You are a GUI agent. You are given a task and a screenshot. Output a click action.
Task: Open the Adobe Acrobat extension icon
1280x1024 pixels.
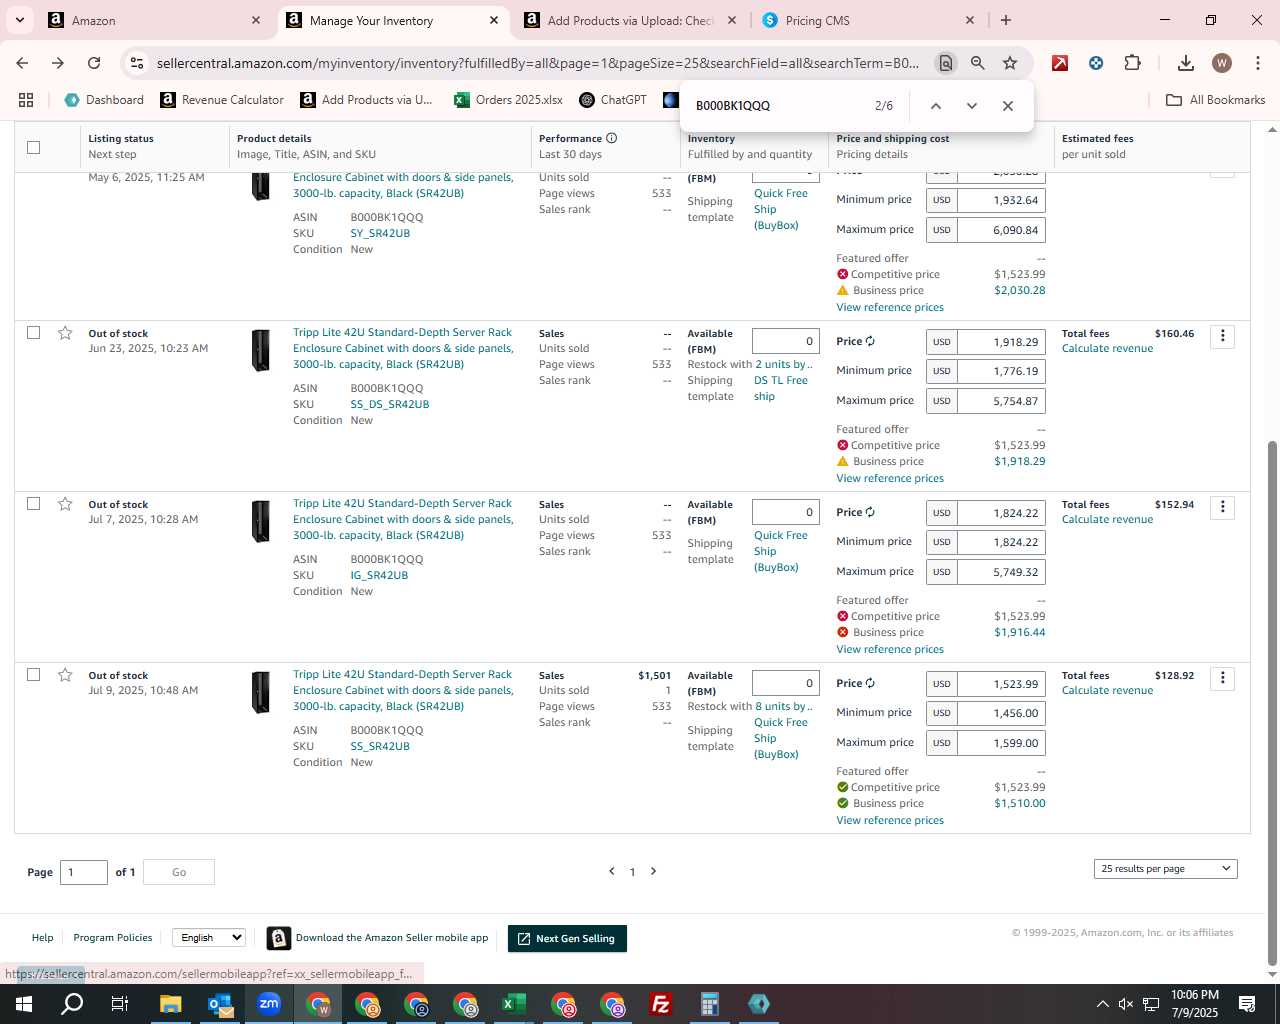click(1060, 63)
